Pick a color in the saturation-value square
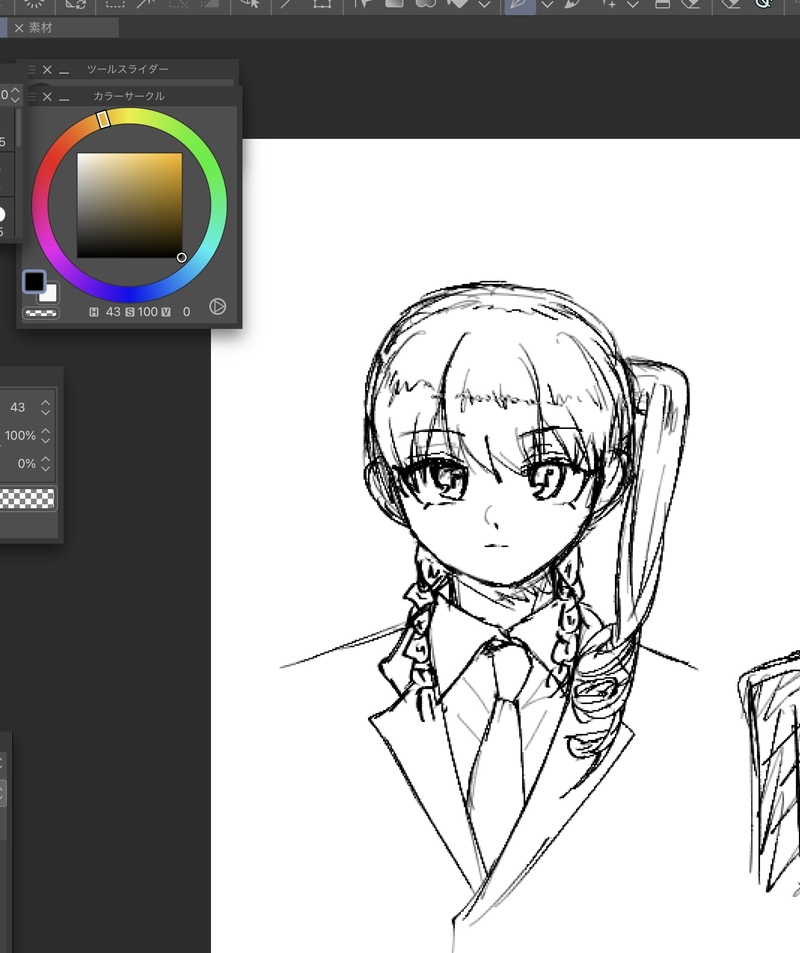This screenshot has width=800, height=953. pyautogui.click(x=129, y=205)
